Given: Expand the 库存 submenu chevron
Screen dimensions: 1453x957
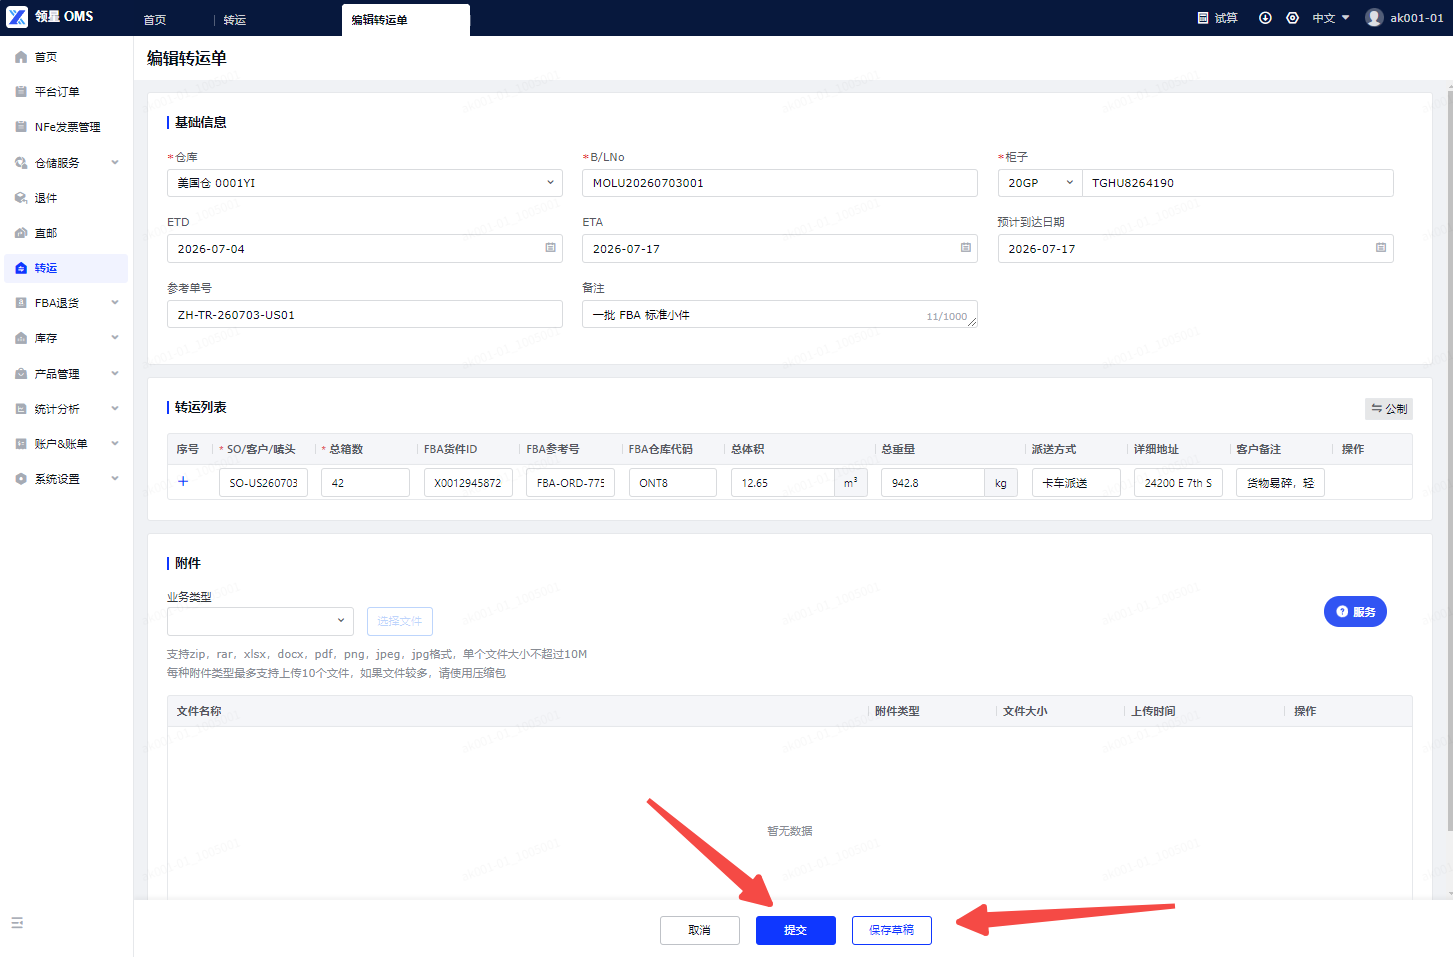Looking at the screenshot, I should (x=115, y=338).
